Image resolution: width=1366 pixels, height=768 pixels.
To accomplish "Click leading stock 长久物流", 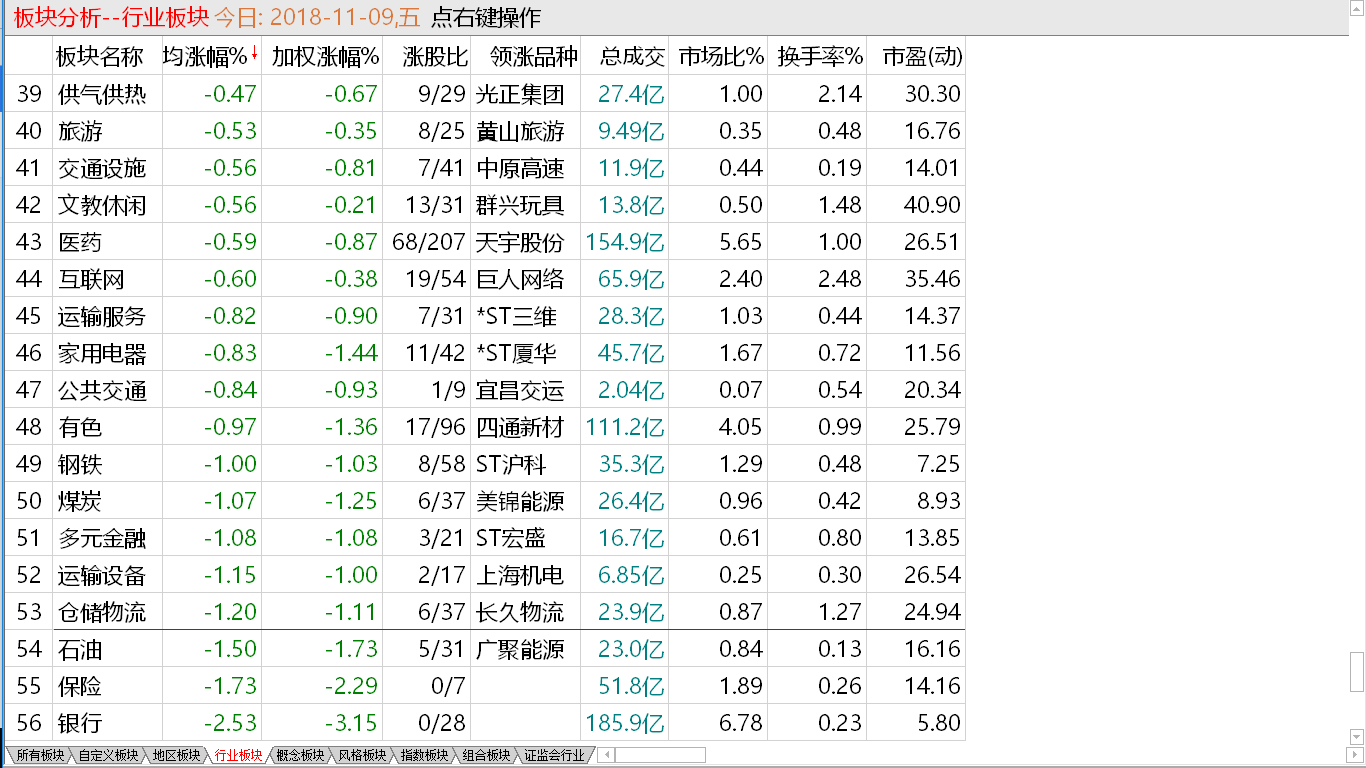I will pos(520,612).
